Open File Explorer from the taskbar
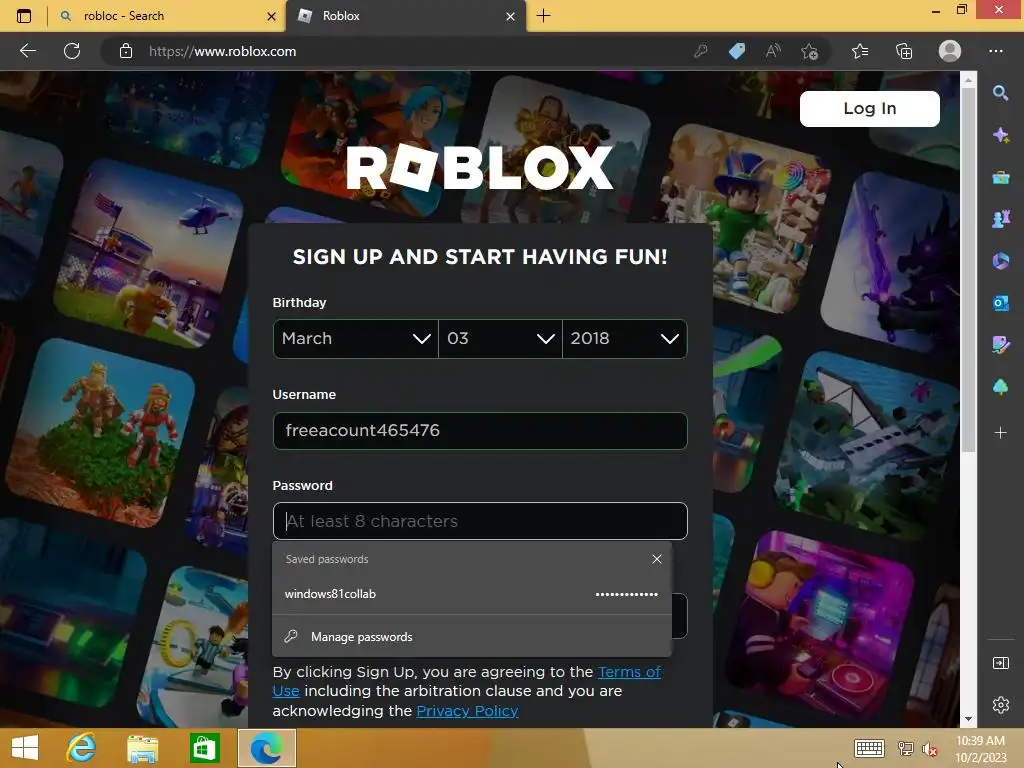Image resolution: width=1024 pixels, height=768 pixels. [x=142, y=748]
